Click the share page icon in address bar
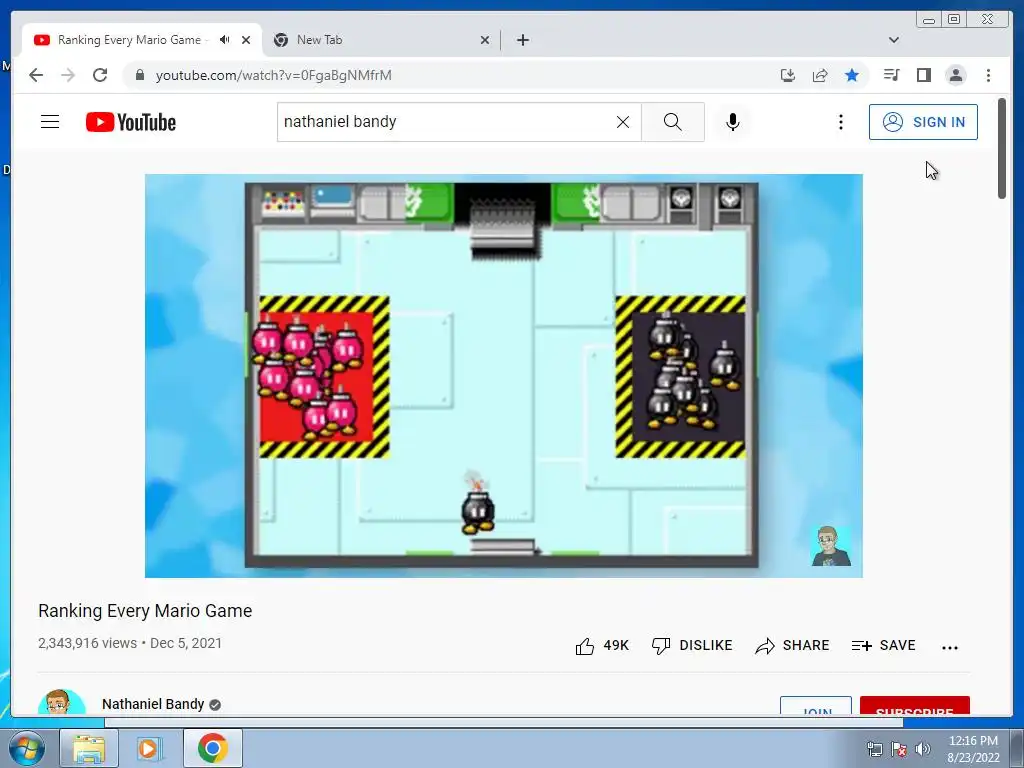Image resolution: width=1024 pixels, height=768 pixels. (820, 75)
